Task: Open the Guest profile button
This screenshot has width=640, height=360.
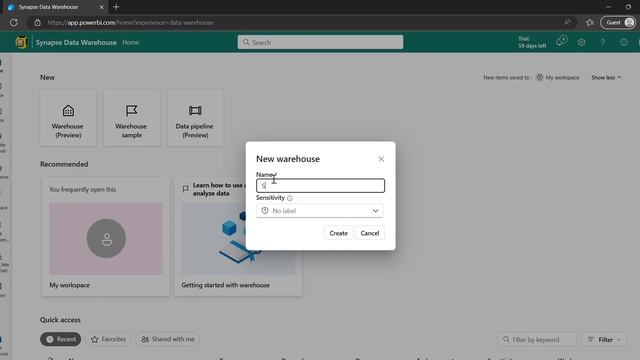Action: pos(618,22)
